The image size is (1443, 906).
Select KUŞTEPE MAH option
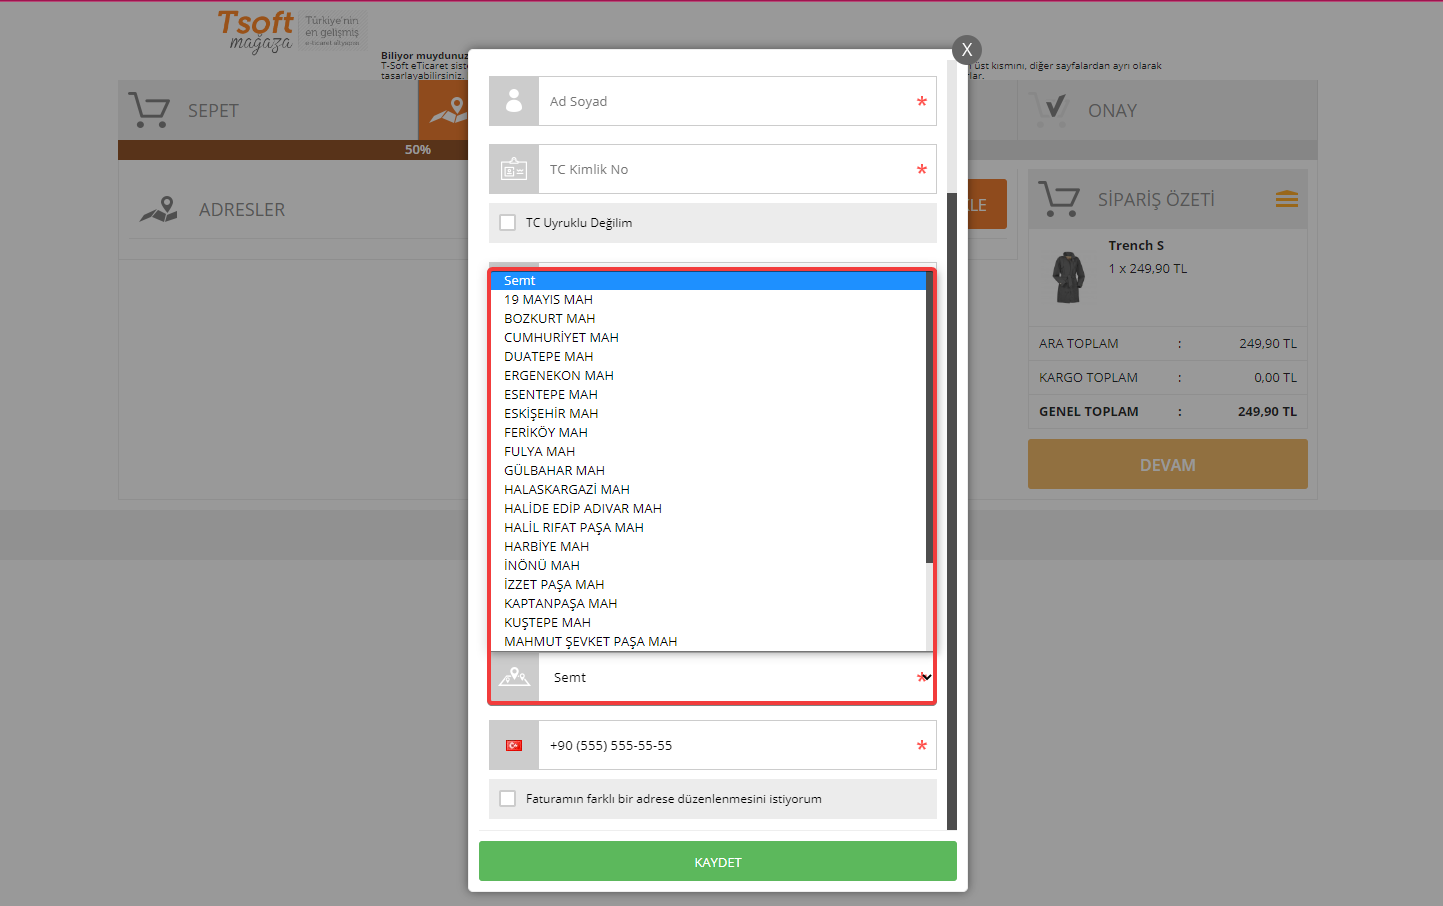(709, 623)
